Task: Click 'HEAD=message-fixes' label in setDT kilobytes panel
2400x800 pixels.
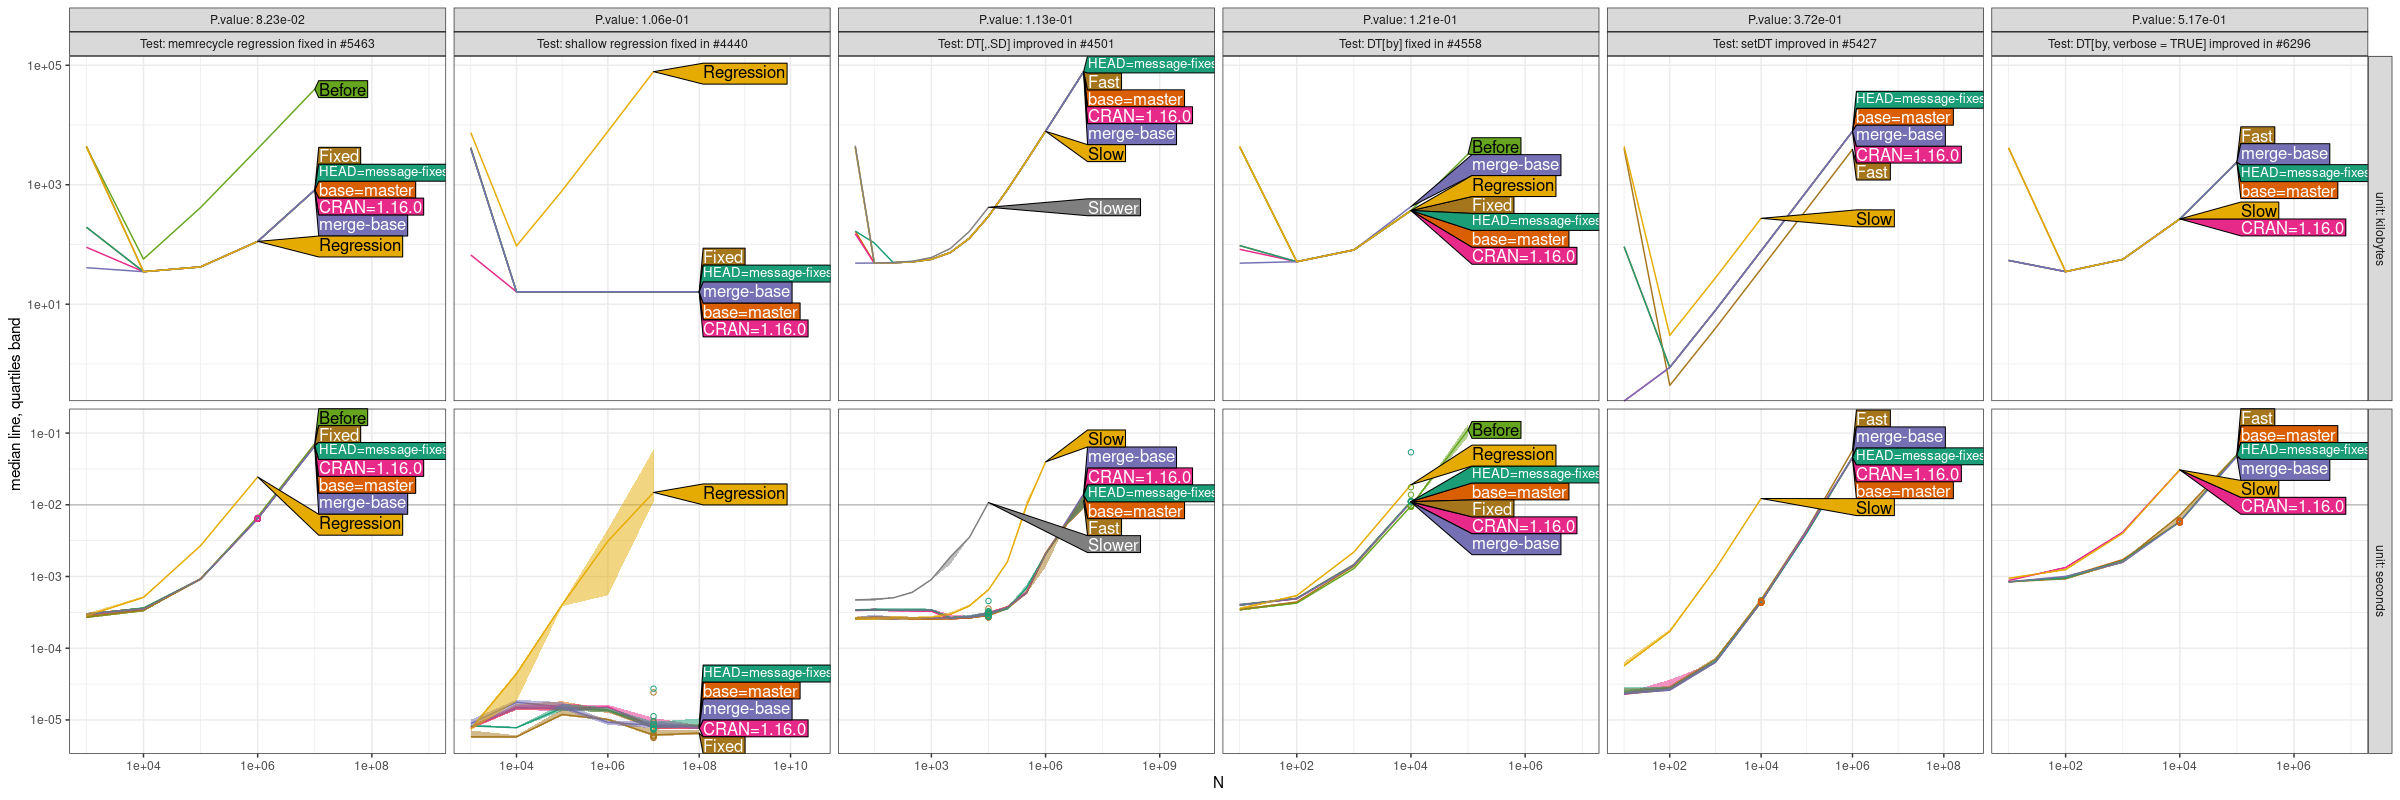Action: click(1919, 99)
